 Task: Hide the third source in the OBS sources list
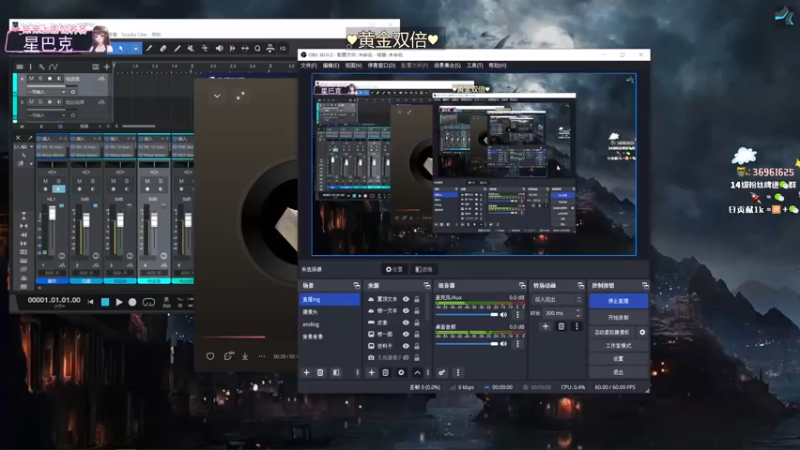click(x=406, y=322)
